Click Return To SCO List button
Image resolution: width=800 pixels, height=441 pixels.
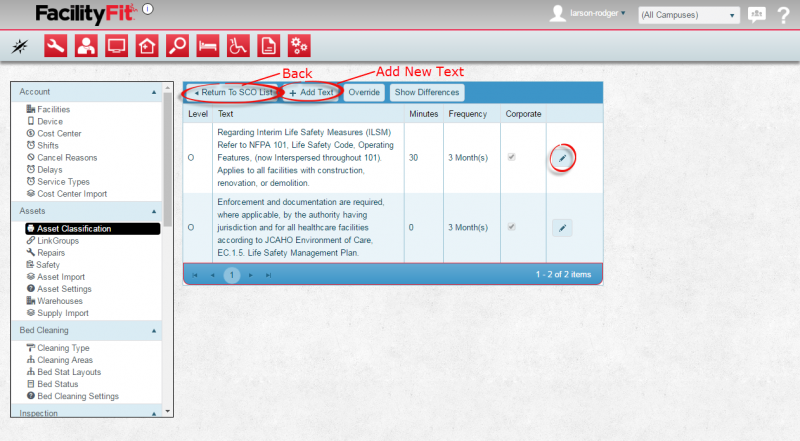point(233,92)
